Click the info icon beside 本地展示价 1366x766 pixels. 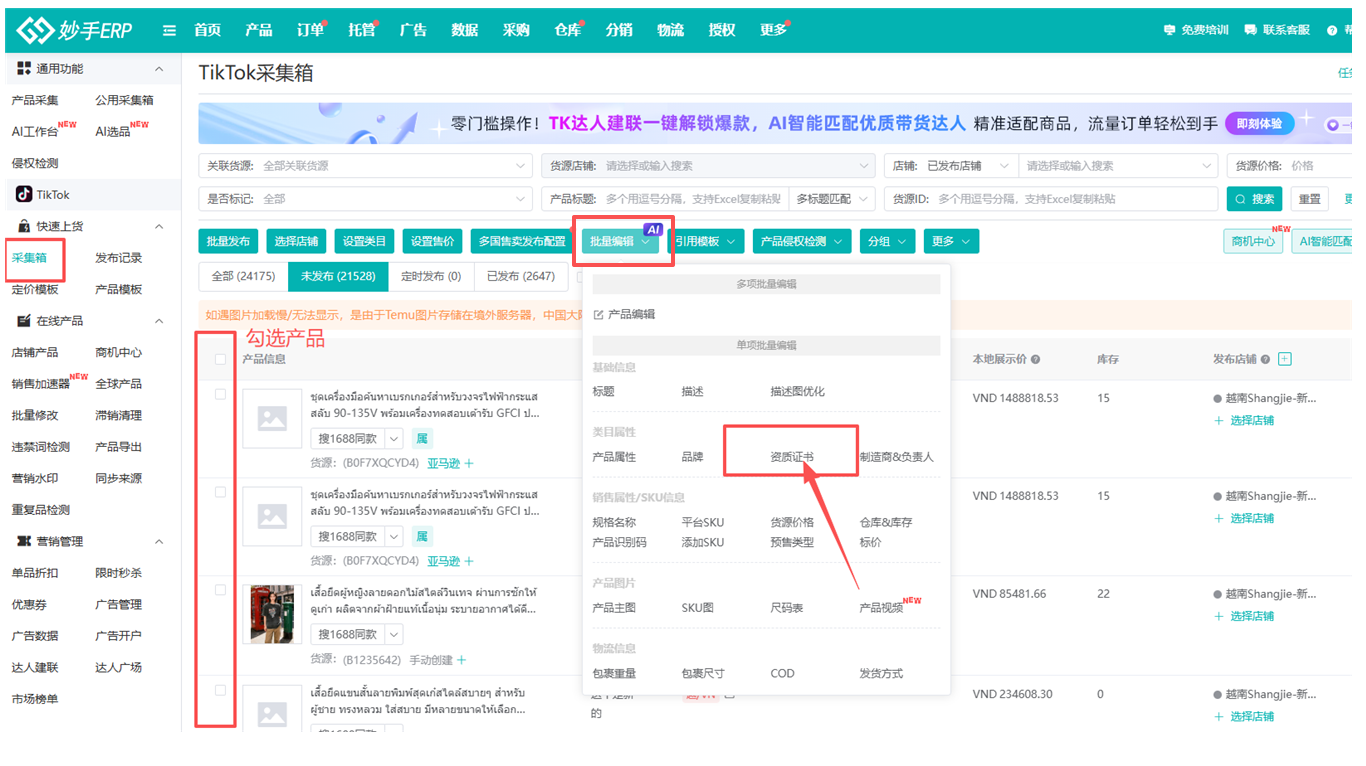[x=1035, y=359]
